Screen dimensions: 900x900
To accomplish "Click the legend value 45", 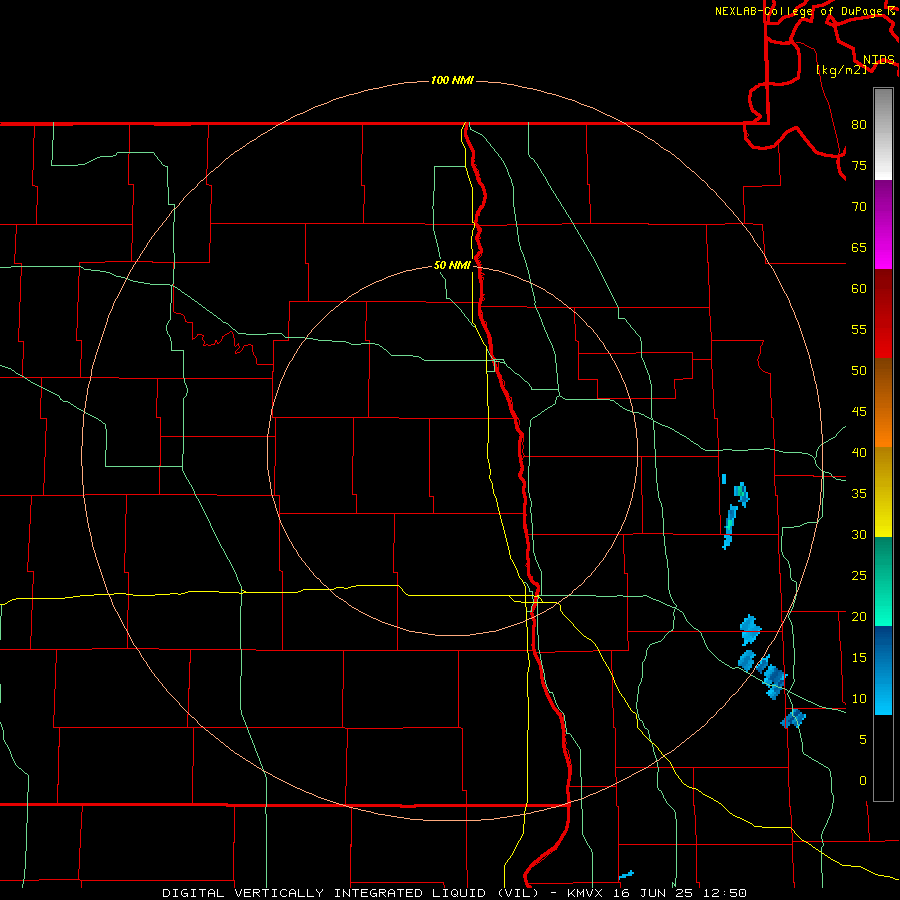I will point(859,412).
